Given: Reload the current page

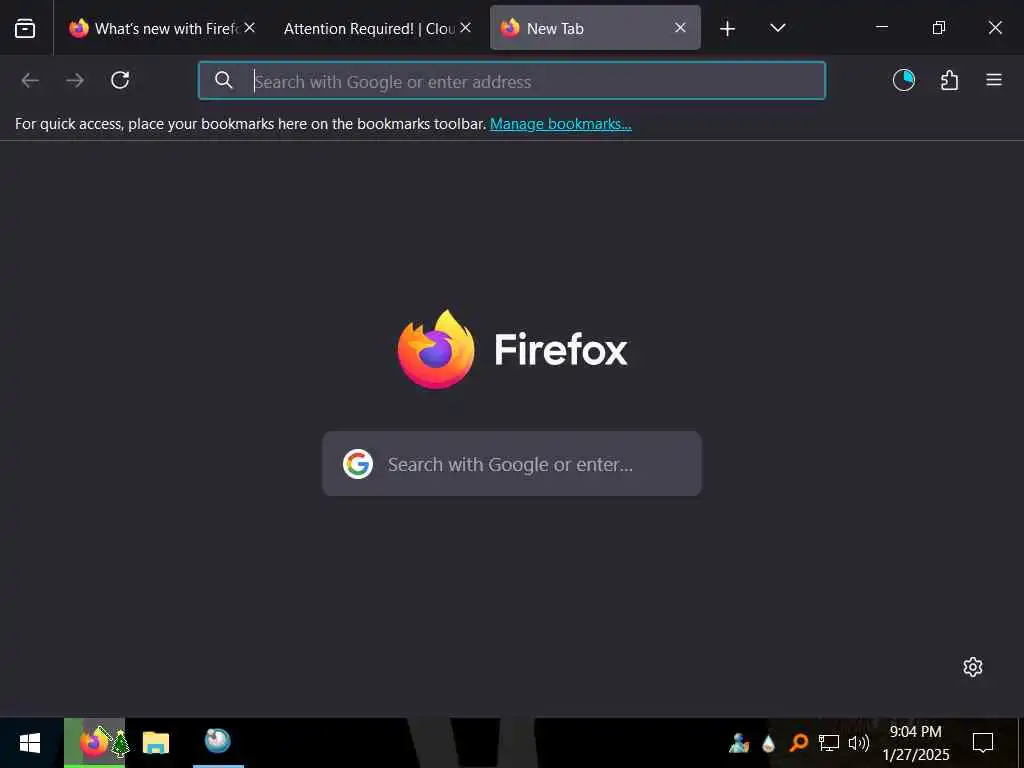Looking at the screenshot, I should coord(120,80).
